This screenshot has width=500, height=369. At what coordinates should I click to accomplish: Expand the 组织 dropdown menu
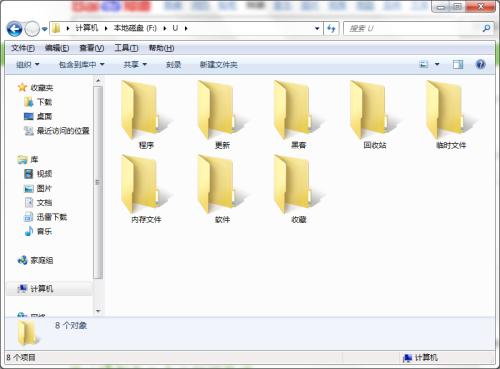[28, 65]
